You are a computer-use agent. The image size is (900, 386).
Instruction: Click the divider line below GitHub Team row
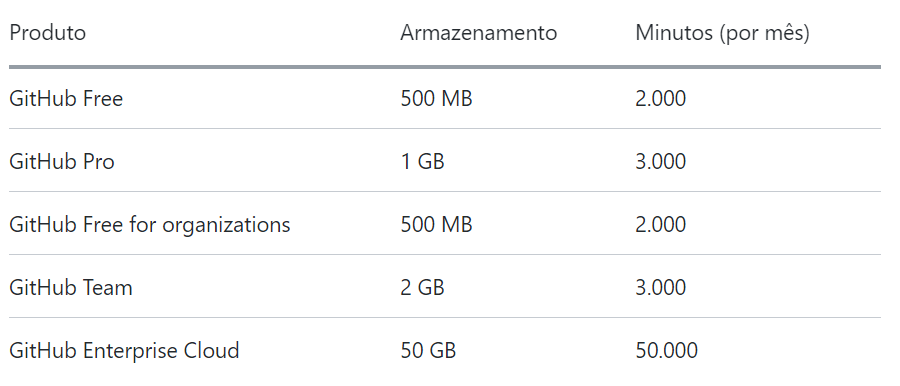pos(445,318)
